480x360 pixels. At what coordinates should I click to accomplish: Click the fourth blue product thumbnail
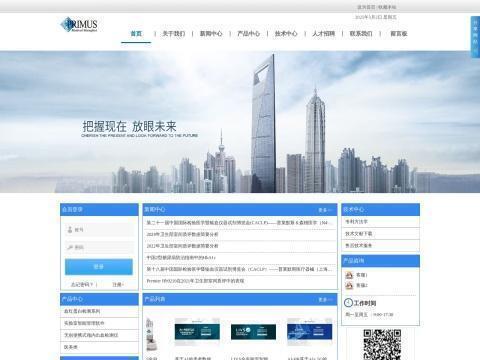coord(310,332)
